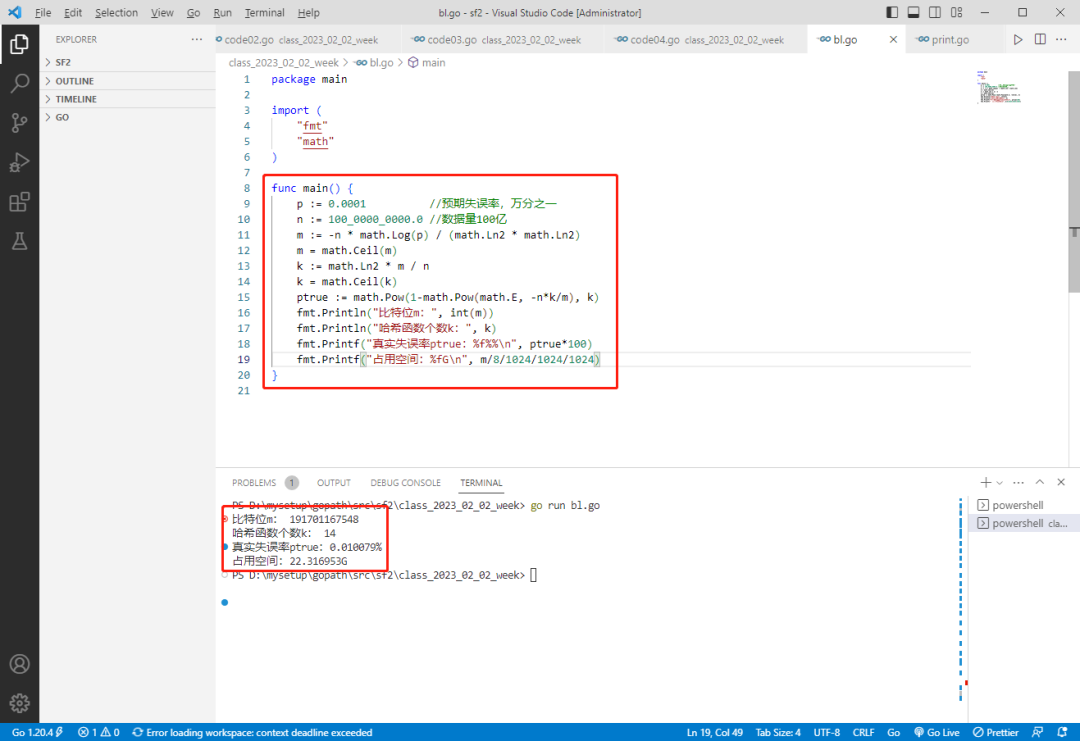Expand the TIMELINE section

(x=127, y=98)
